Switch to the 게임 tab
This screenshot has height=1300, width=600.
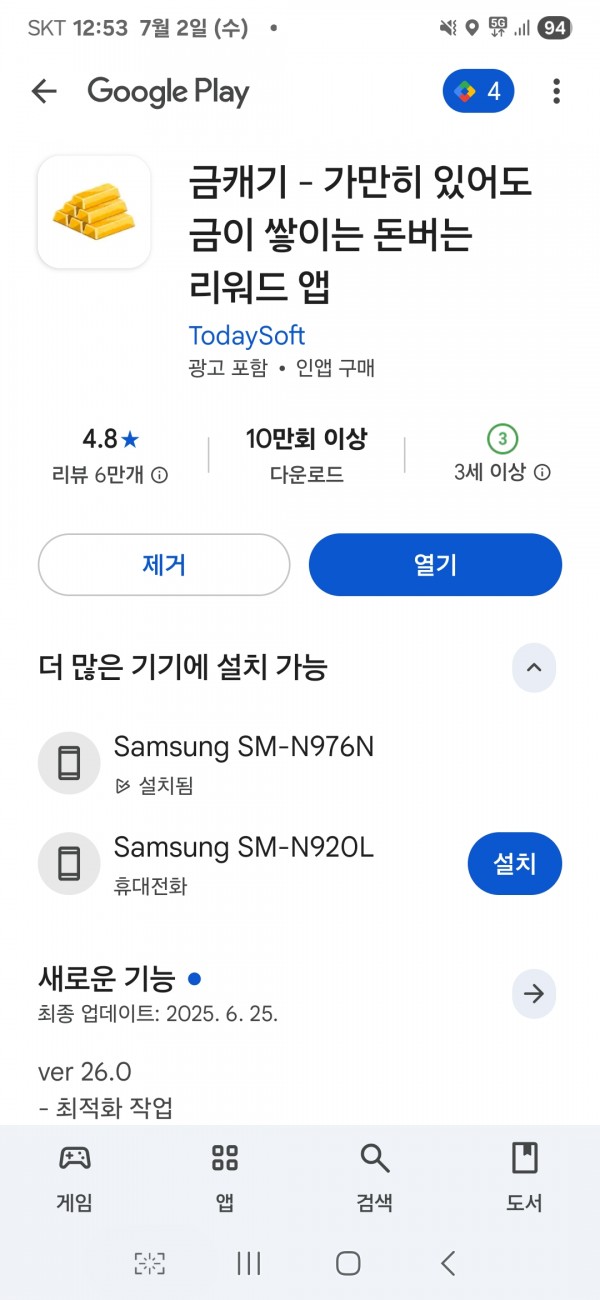(x=75, y=1179)
